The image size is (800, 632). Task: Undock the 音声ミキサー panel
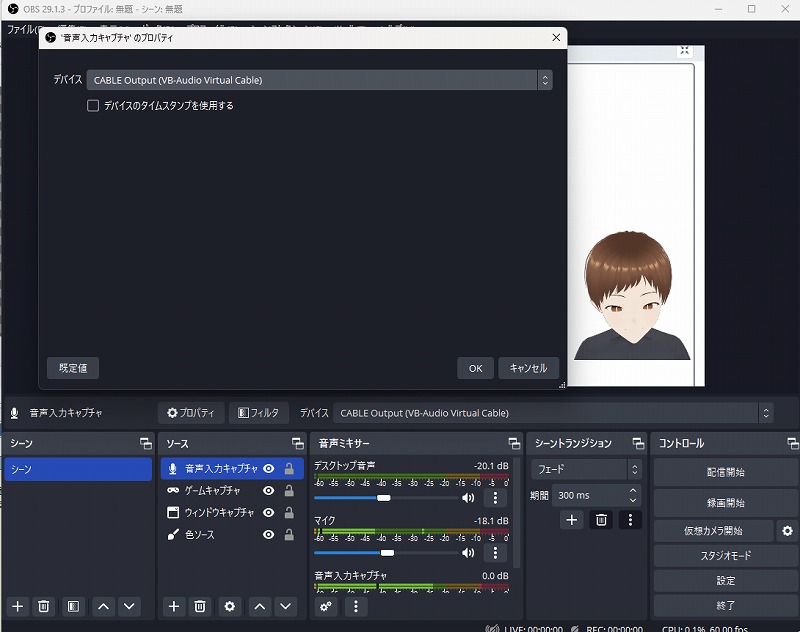pos(514,443)
